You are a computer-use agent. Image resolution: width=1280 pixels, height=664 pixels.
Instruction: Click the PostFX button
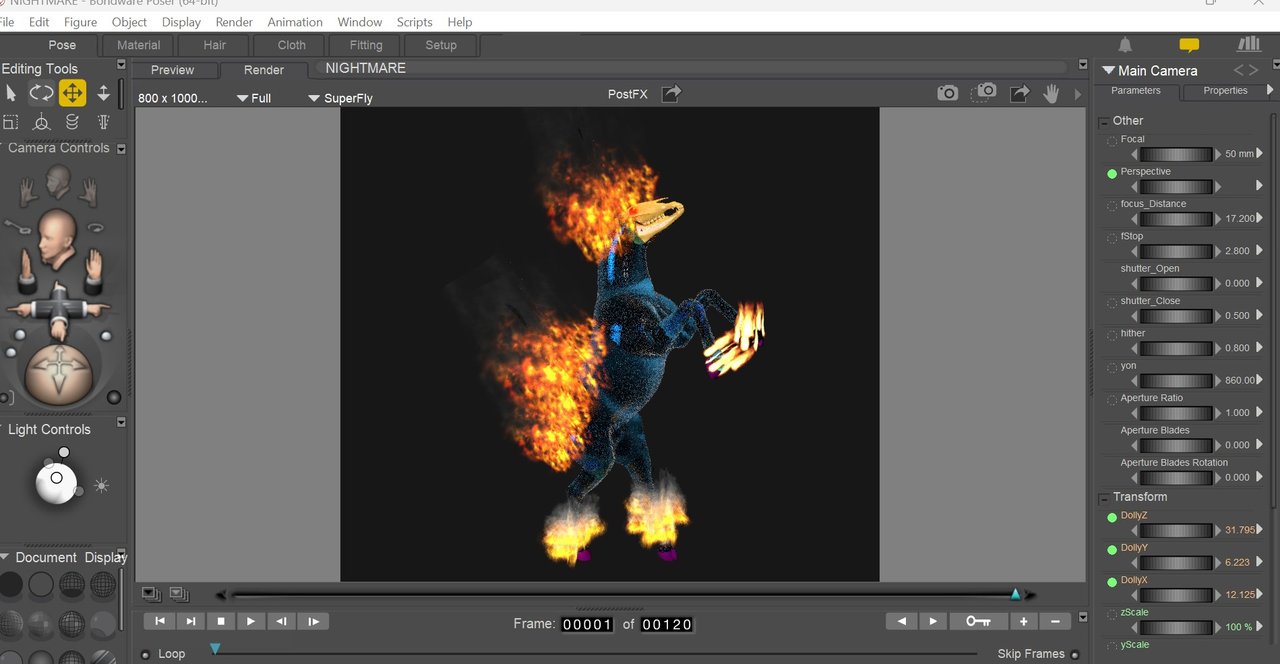point(628,94)
